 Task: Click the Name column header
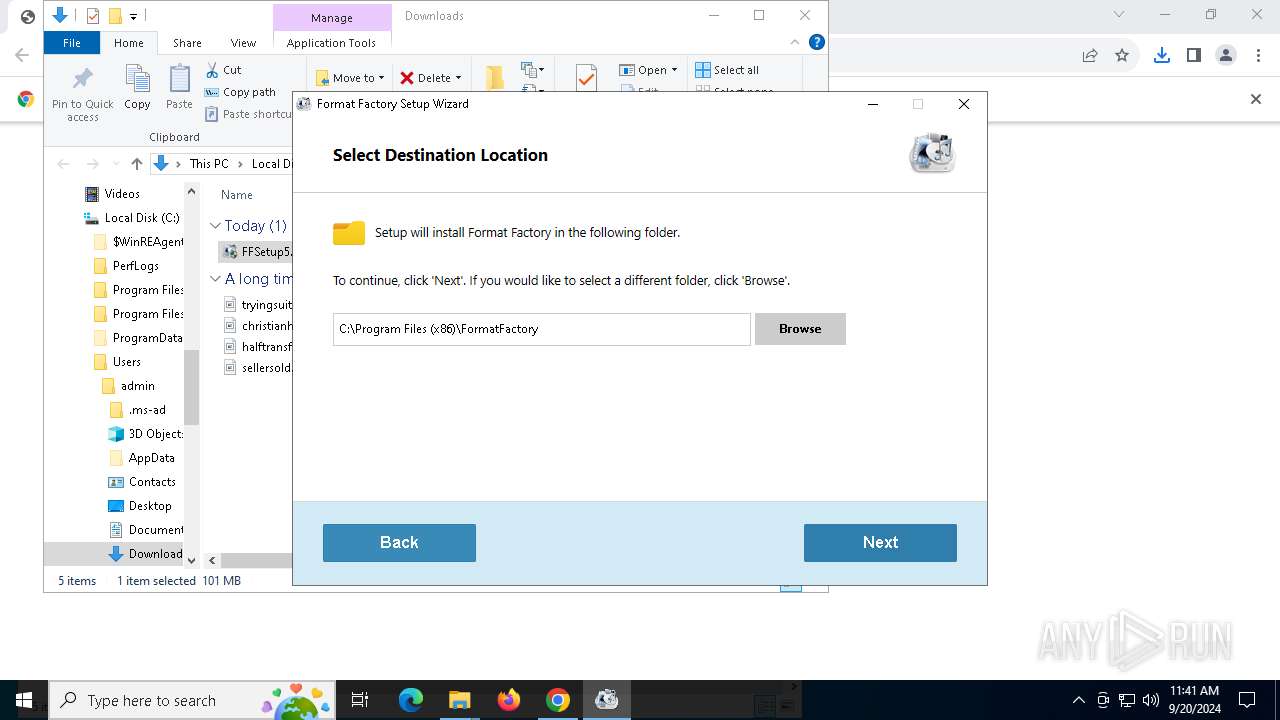click(237, 195)
